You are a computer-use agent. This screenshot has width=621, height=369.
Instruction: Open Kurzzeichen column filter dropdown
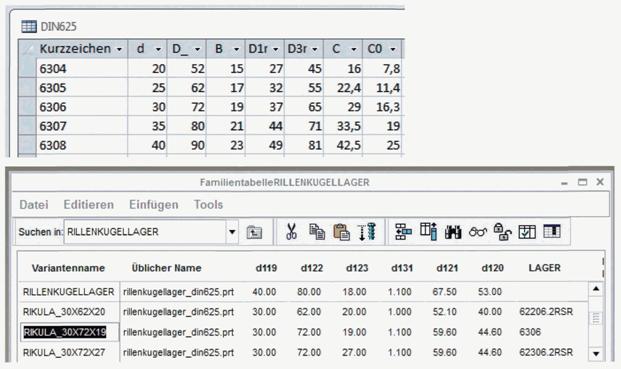(119, 49)
